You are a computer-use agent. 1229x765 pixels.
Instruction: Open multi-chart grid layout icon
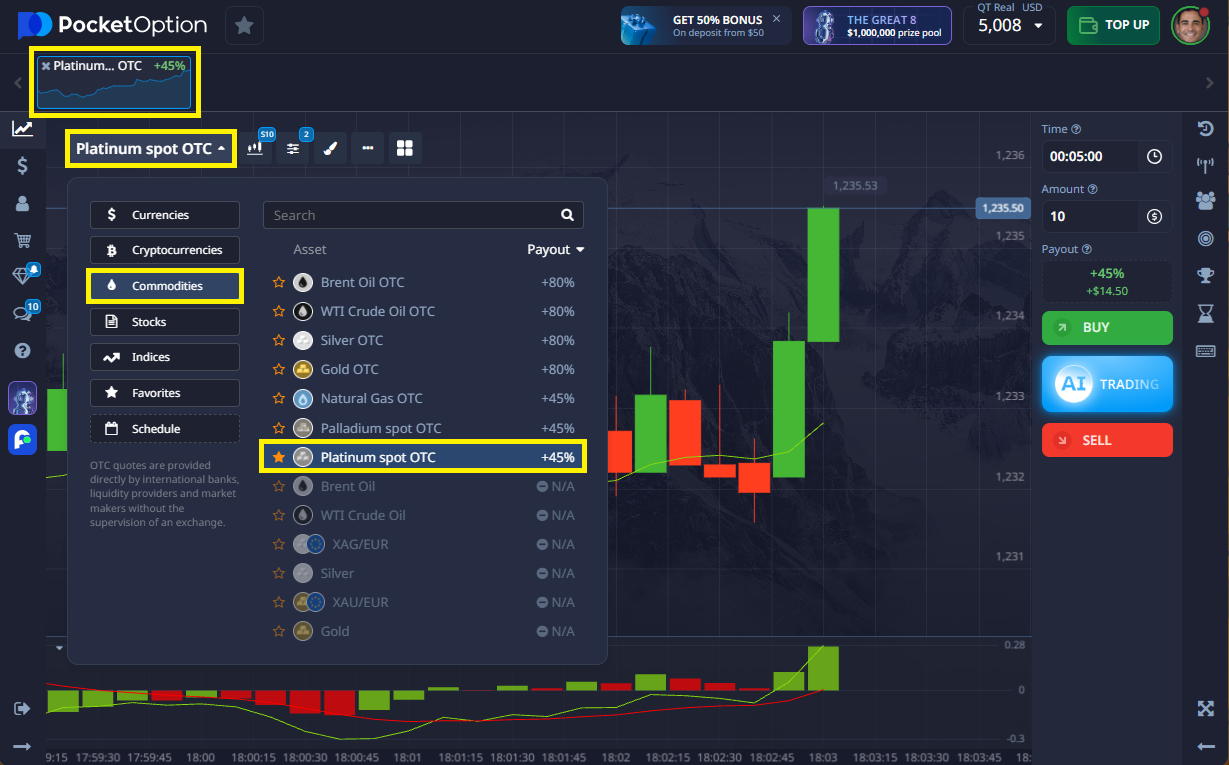click(x=405, y=148)
